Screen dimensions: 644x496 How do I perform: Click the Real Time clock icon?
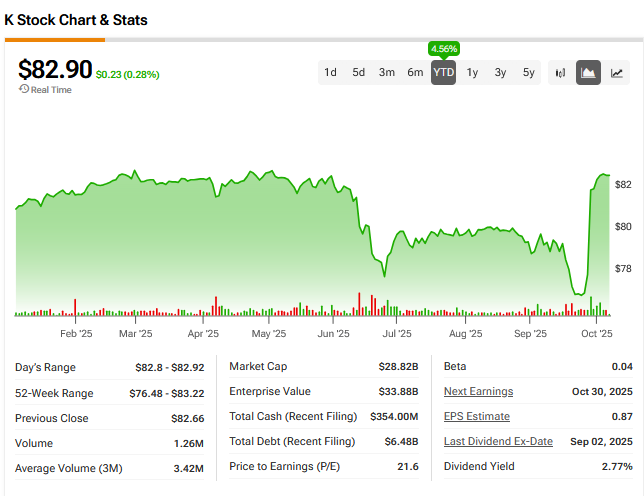23,89
